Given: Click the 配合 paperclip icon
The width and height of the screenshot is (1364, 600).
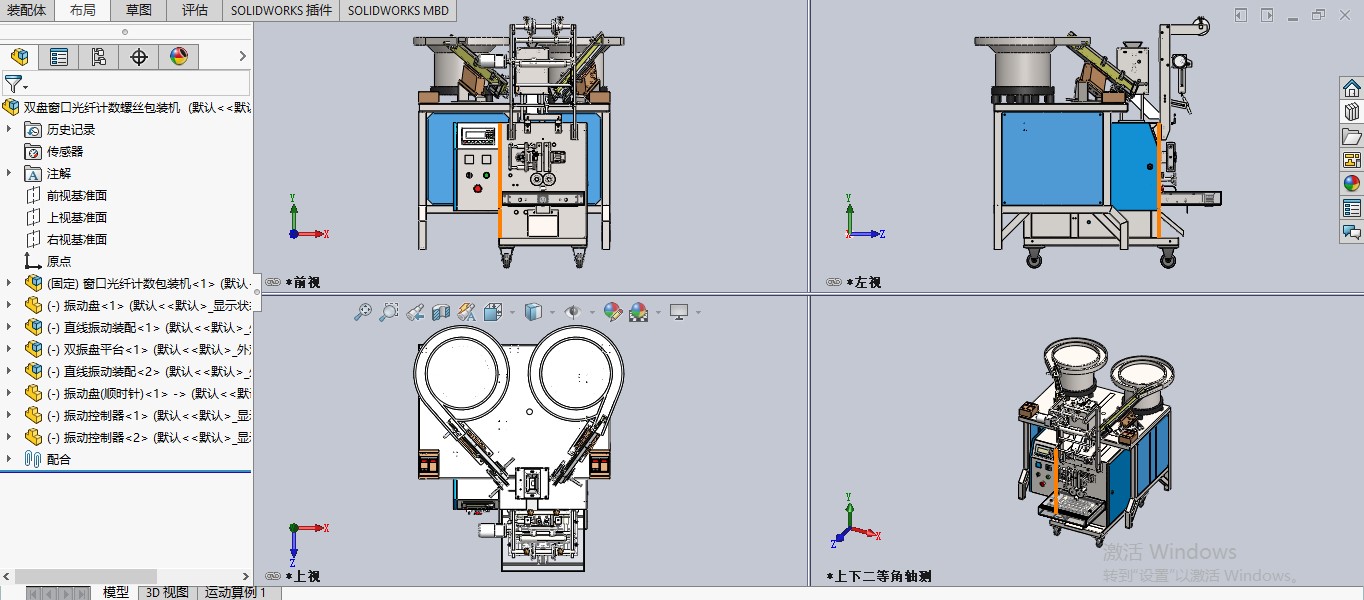Looking at the screenshot, I should (32, 459).
